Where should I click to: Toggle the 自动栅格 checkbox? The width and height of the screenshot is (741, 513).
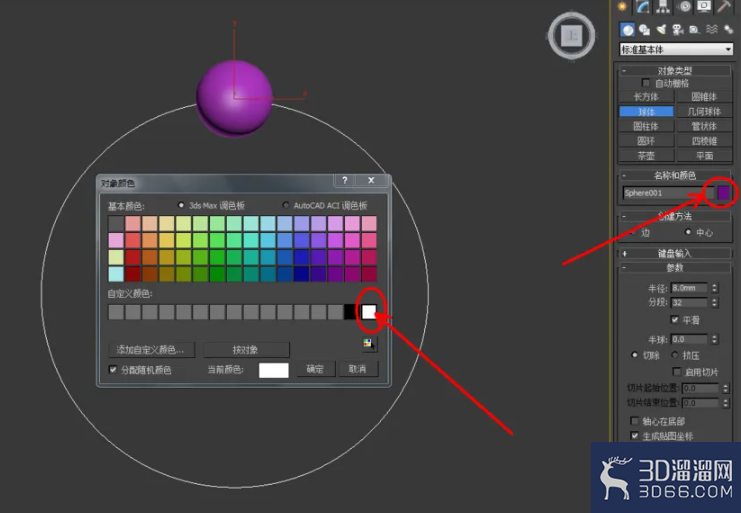(x=646, y=83)
